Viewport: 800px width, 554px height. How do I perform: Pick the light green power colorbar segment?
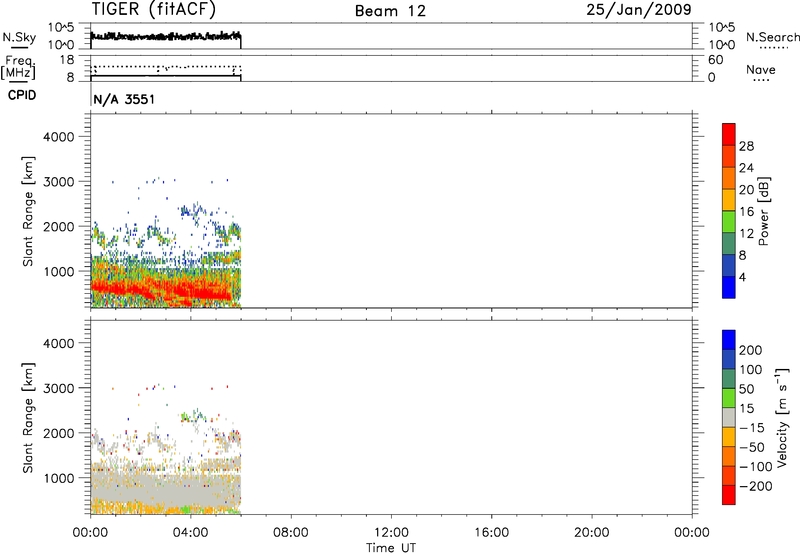pos(729,222)
